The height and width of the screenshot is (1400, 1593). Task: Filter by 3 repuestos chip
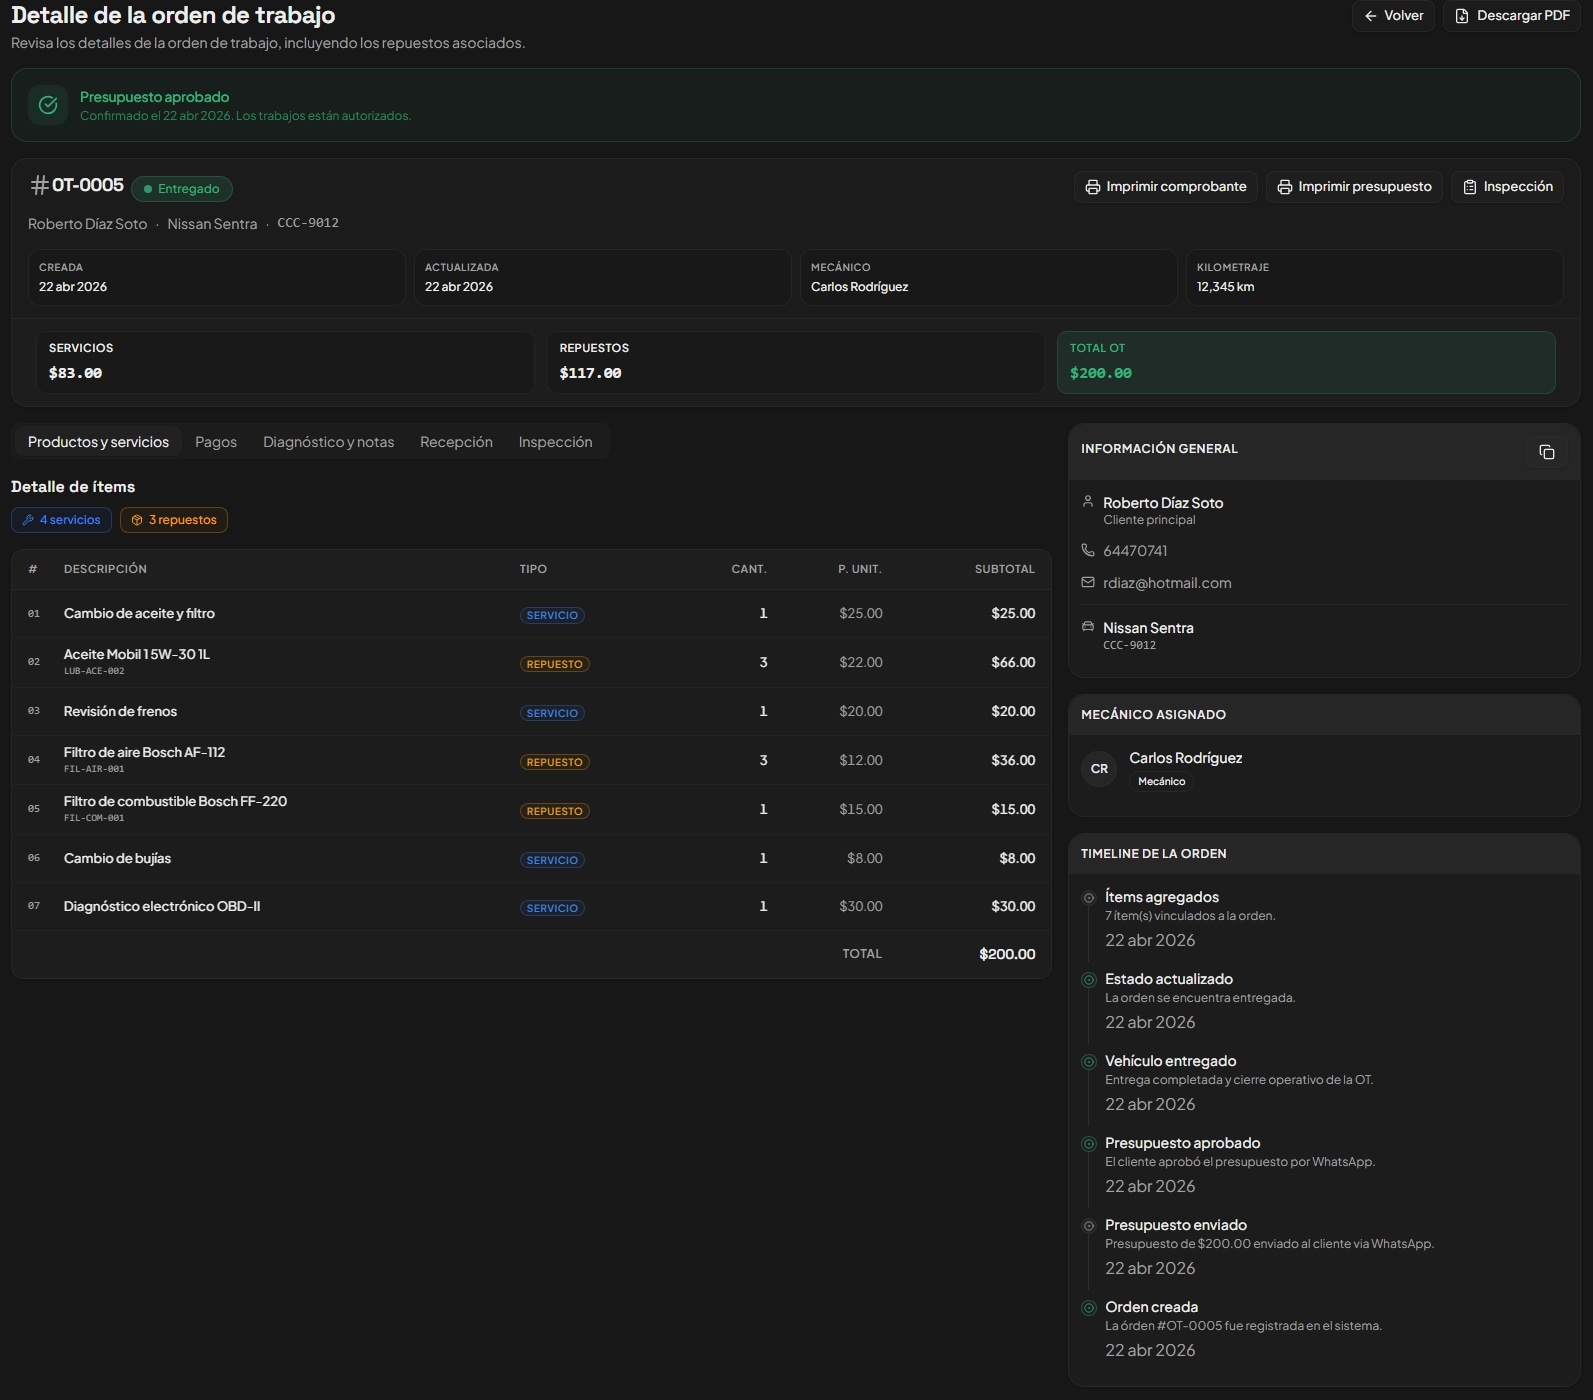[174, 520]
